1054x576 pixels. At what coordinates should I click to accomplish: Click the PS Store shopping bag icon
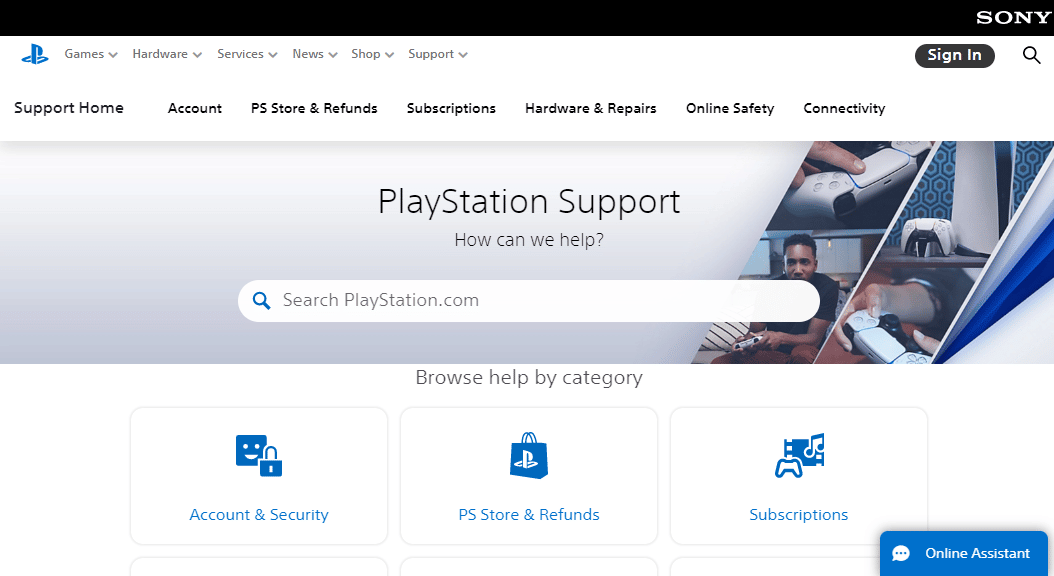[x=528, y=456]
